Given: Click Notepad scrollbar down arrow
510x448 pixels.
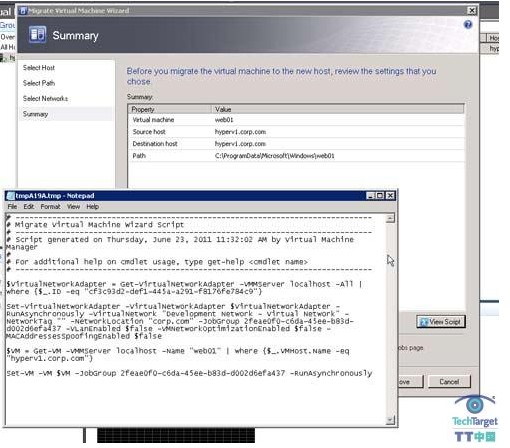Looking at the screenshot, I should tap(390, 420).
